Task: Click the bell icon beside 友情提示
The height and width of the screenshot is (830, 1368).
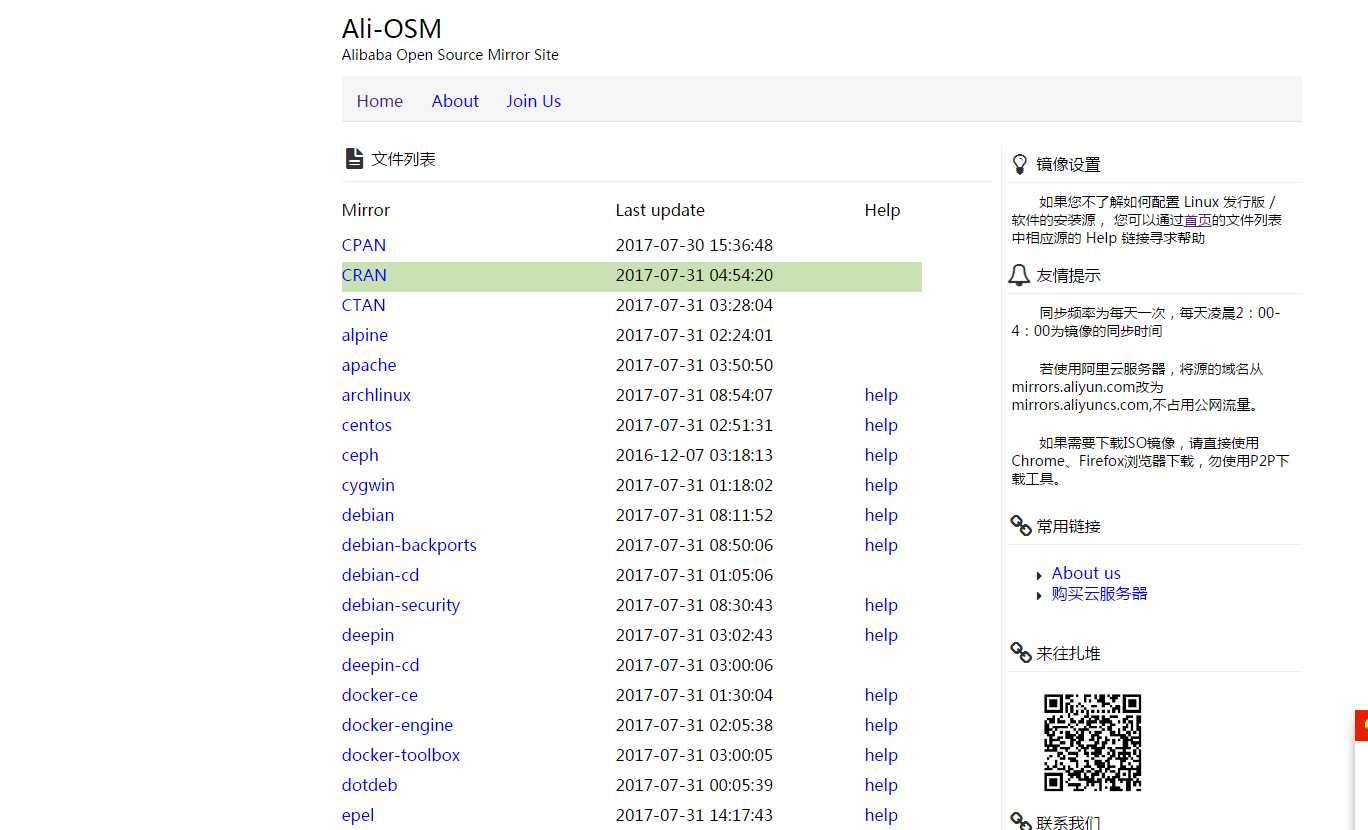Action: pyautogui.click(x=1020, y=275)
